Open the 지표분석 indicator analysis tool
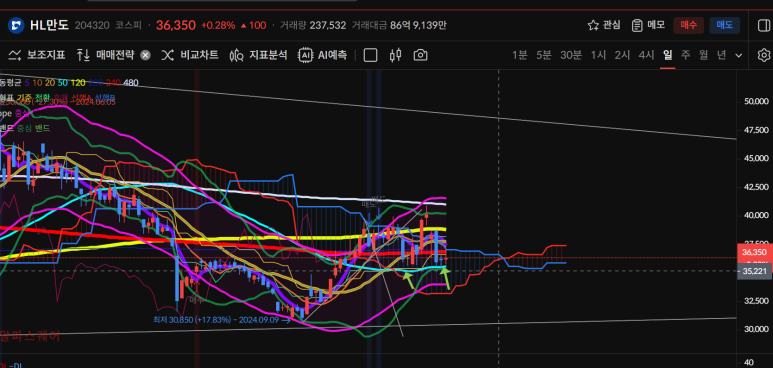Image resolution: width=773 pixels, height=368 pixels. pos(258,55)
